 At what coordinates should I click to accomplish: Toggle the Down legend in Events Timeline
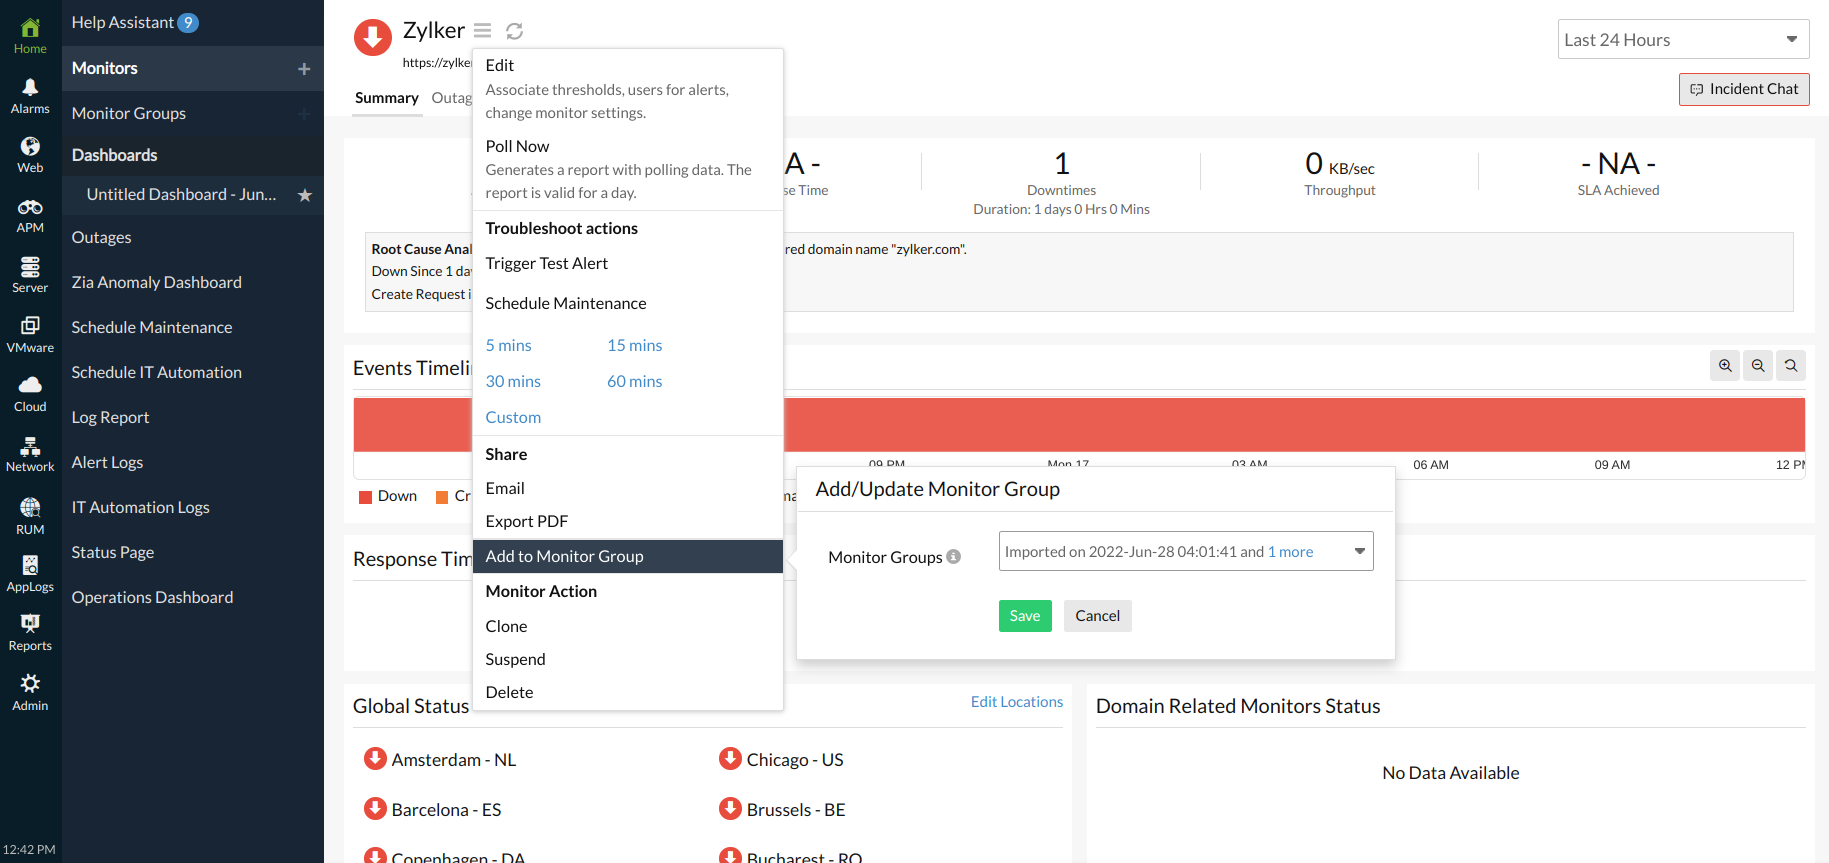click(x=388, y=496)
